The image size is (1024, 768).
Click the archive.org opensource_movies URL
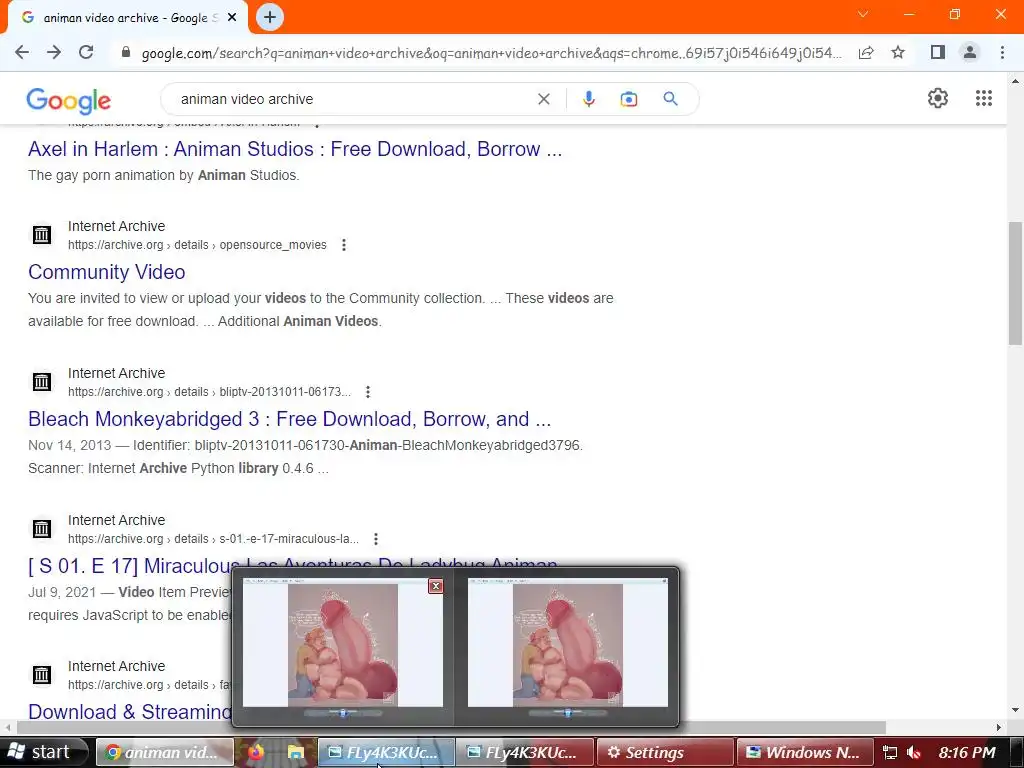[197, 245]
